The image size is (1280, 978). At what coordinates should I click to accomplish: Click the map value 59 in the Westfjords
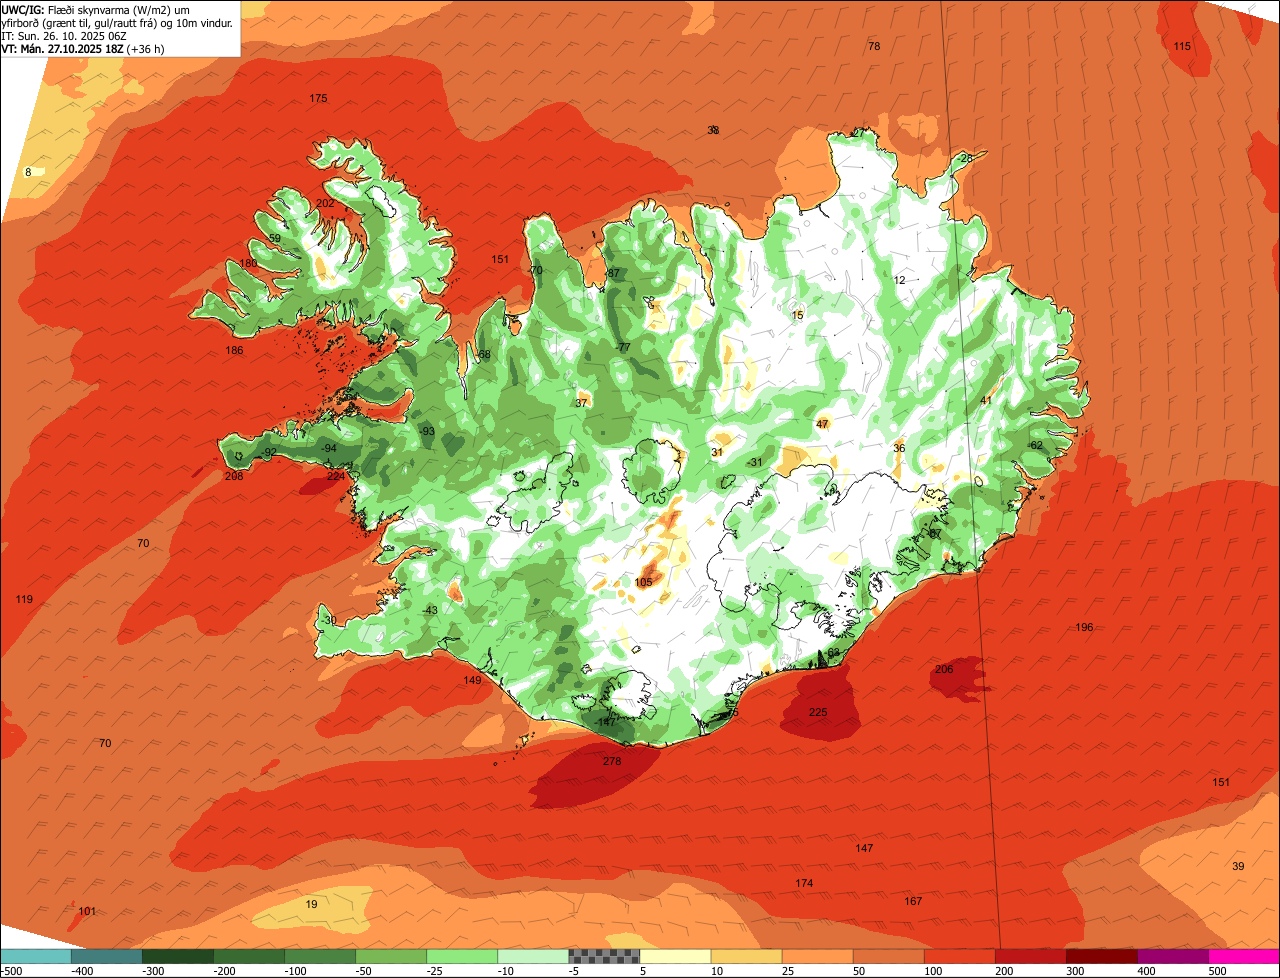click(275, 238)
